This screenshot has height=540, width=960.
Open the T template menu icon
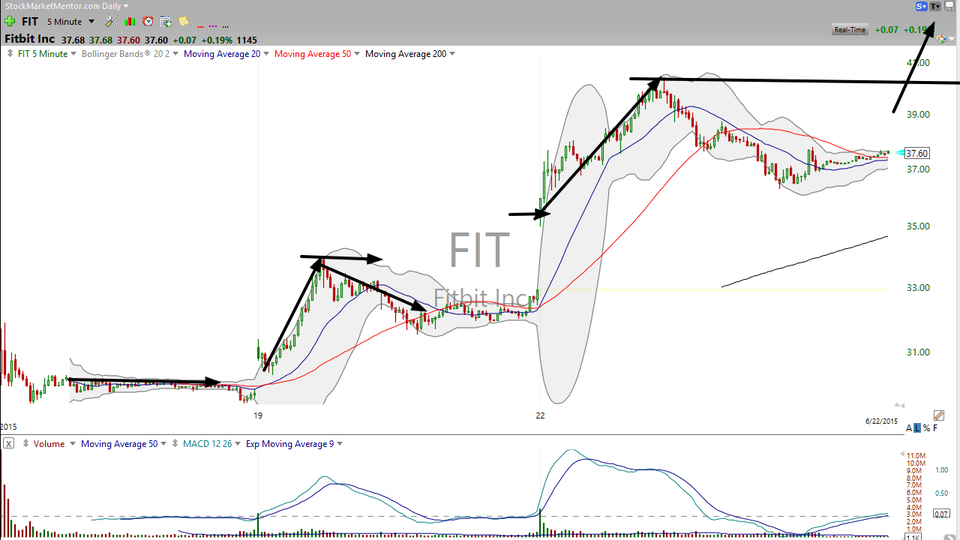935,6
